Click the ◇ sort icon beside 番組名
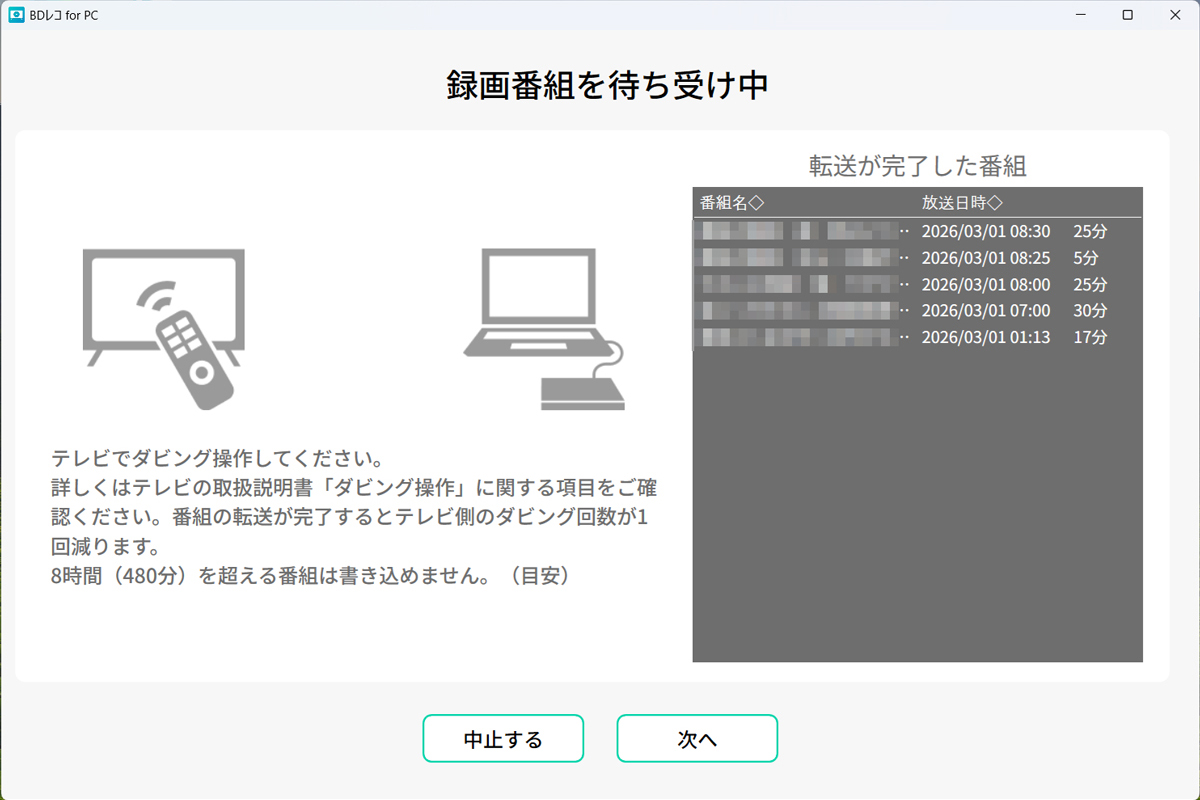1200x800 pixels. [757, 201]
